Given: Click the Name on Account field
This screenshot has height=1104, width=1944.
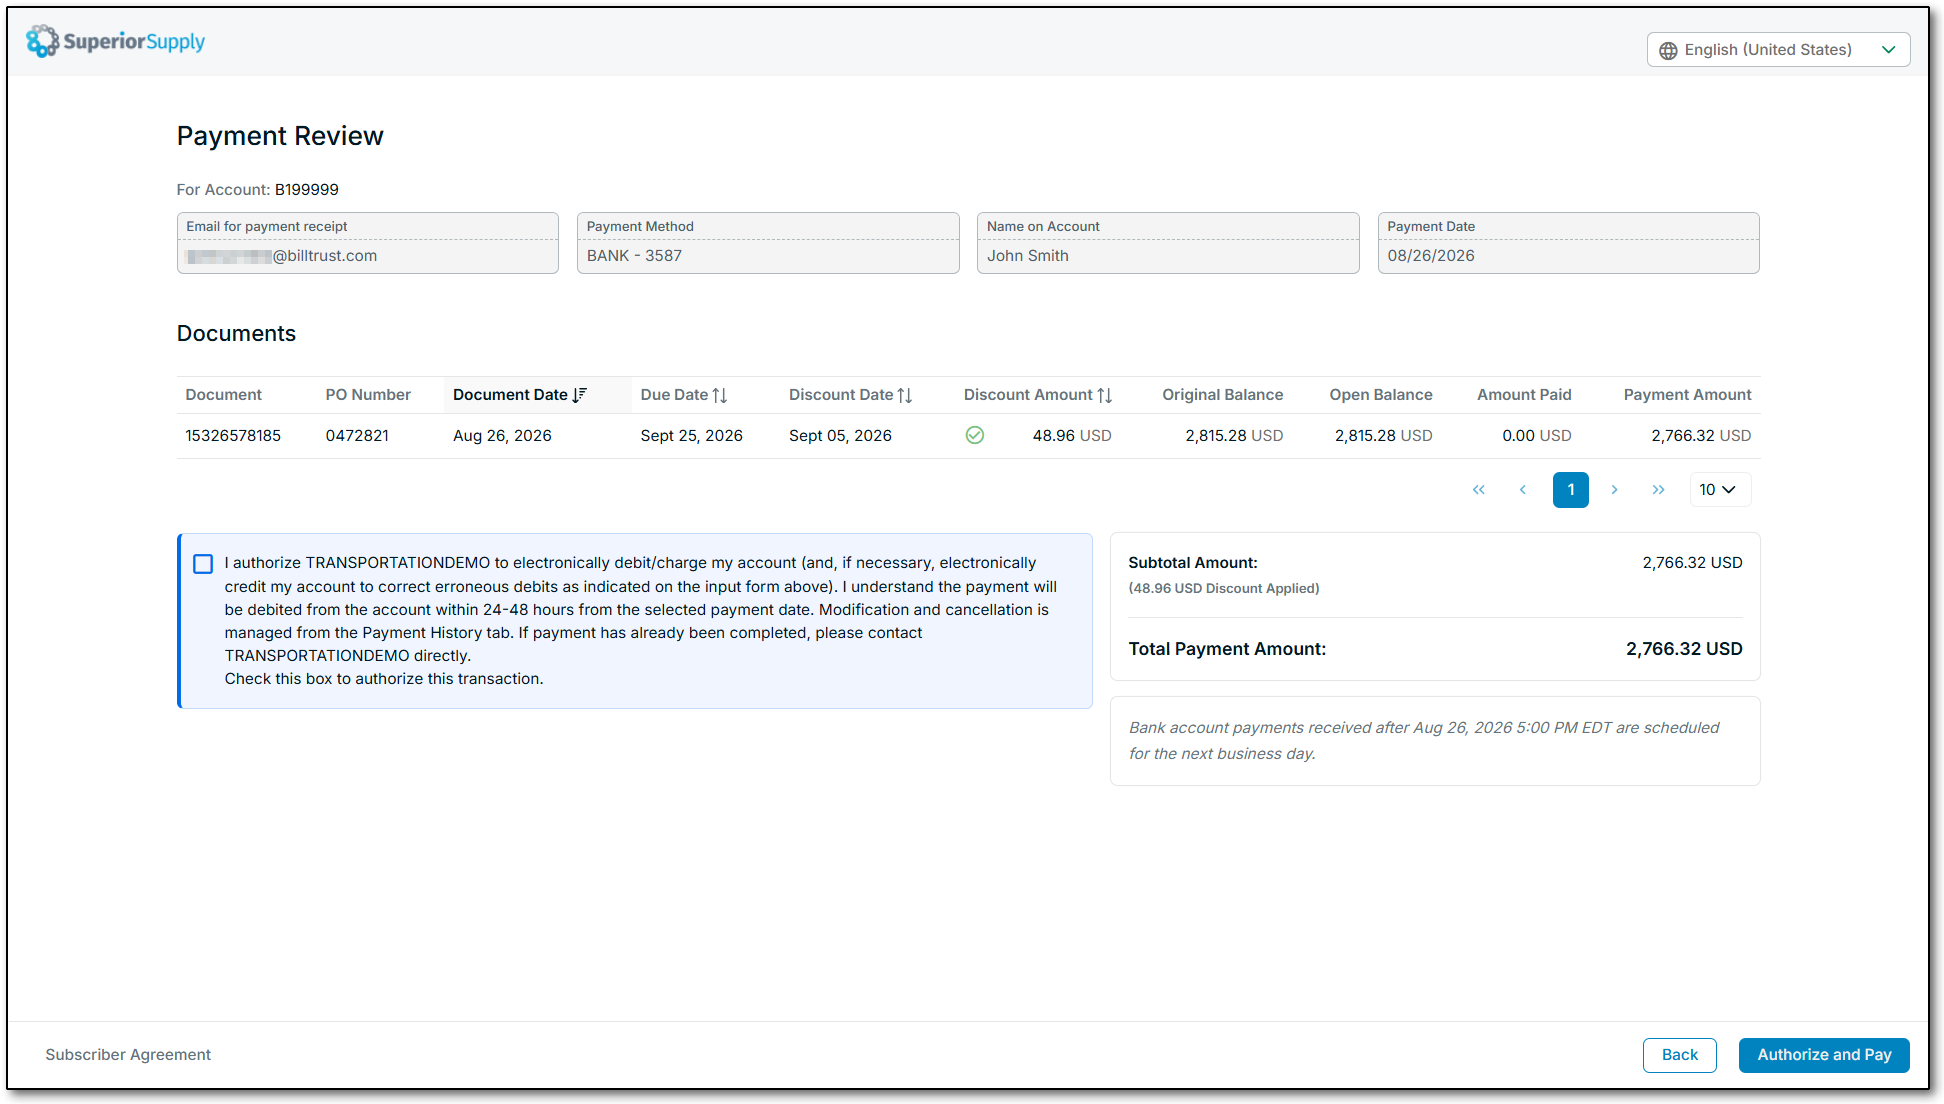Looking at the screenshot, I should point(1168,243).
